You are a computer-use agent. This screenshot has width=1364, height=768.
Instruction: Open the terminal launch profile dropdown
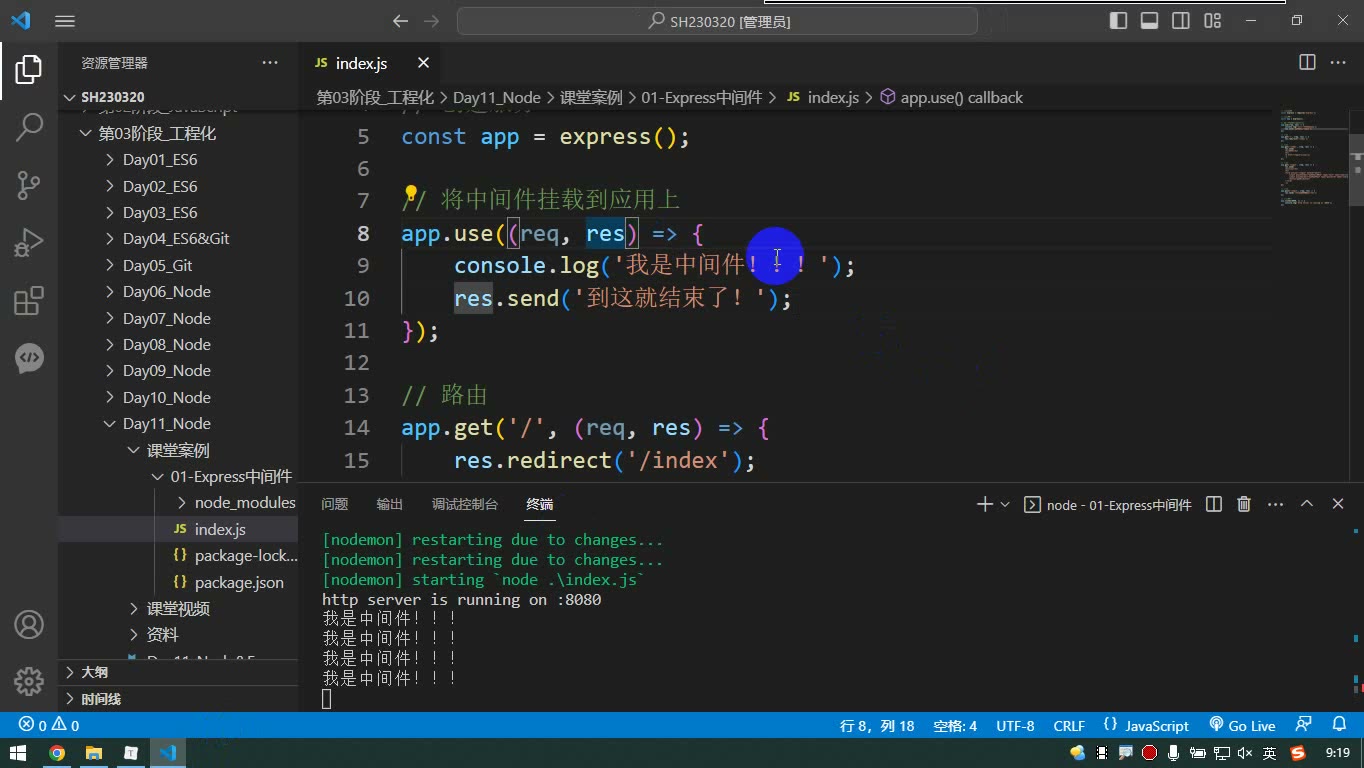tap(1005, 505)
